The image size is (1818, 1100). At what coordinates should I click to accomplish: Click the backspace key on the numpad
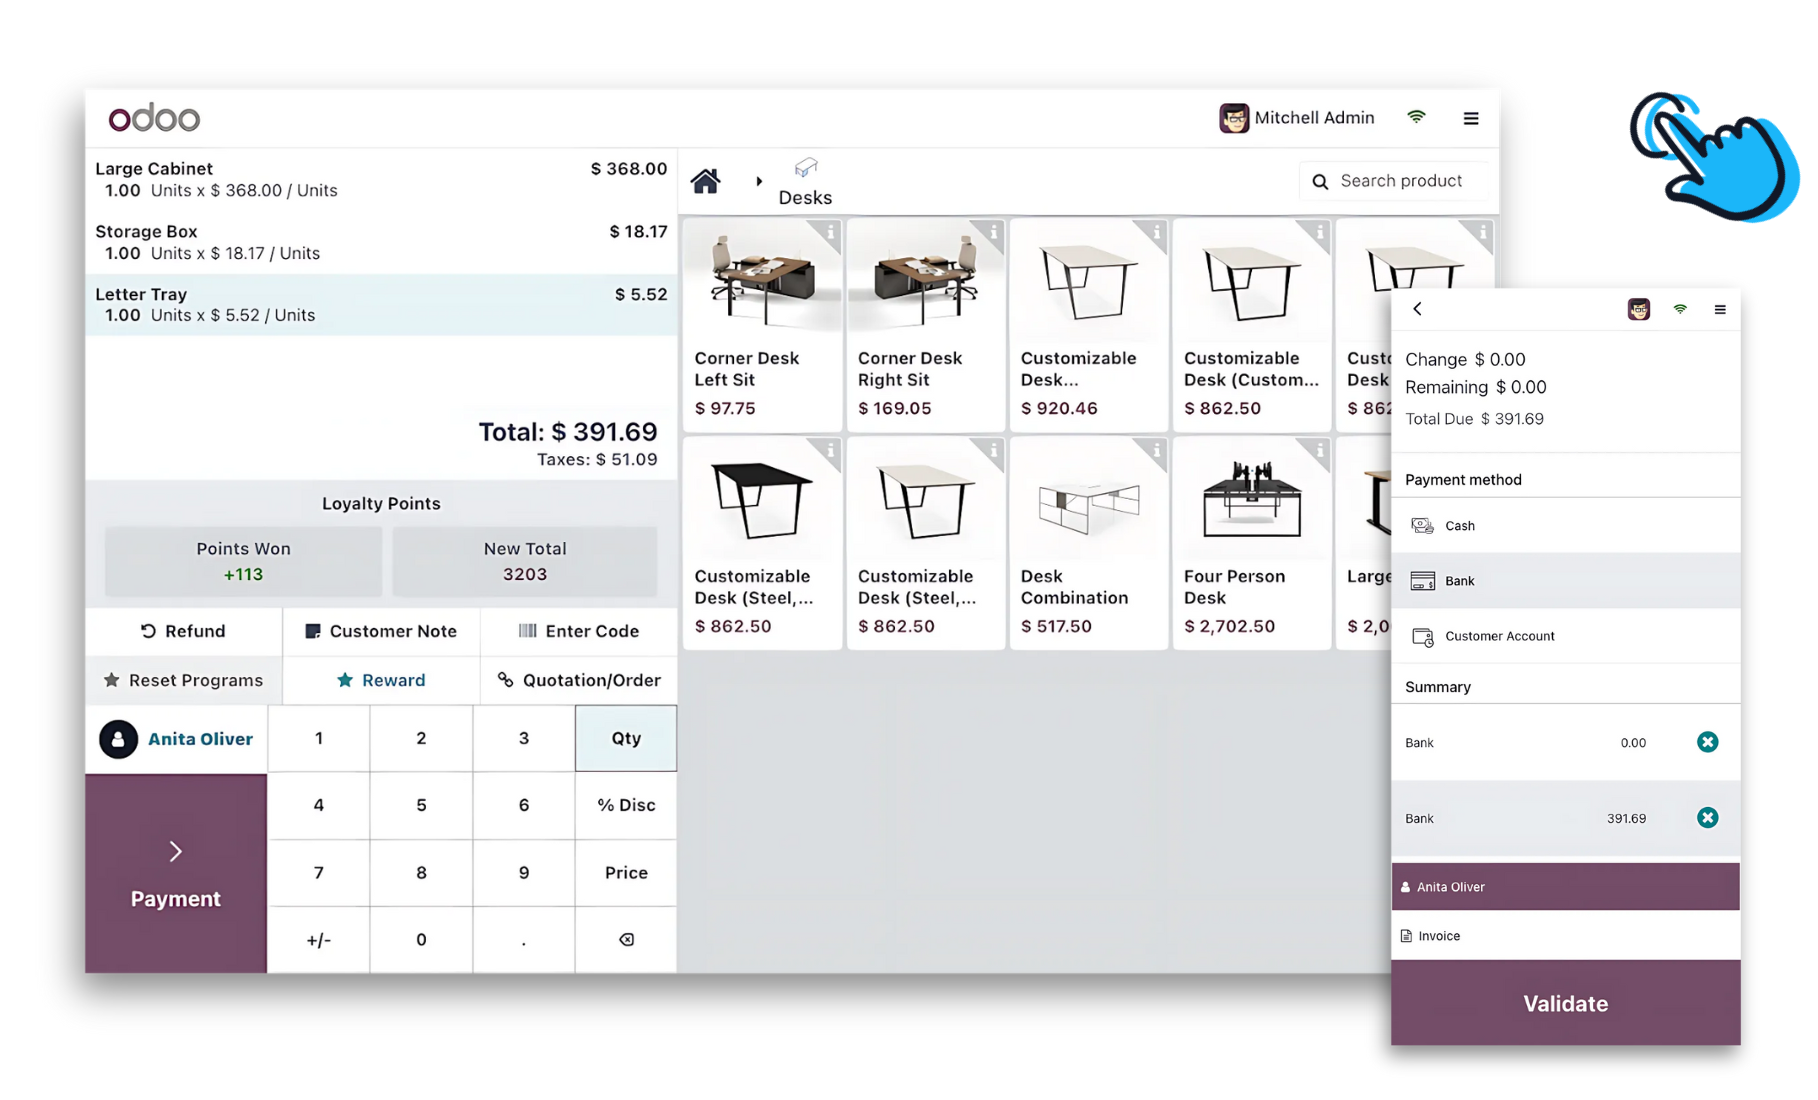(x=626, y=939)
